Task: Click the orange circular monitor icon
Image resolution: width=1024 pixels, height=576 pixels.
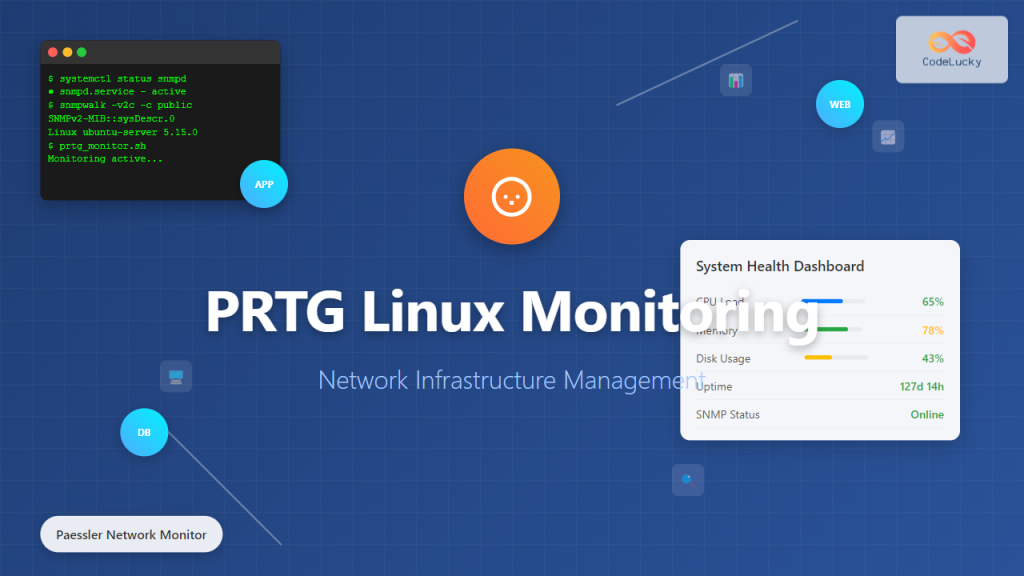Action: point(511,196)
